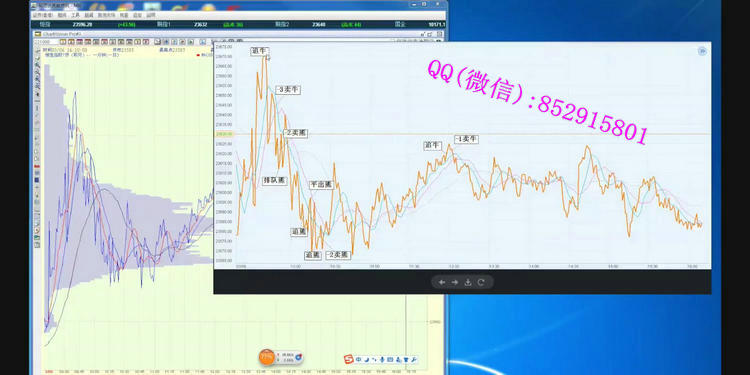This screenshot has height=375, width=750.
Task: Download the image from viewer toolbar
Action: coord(468,282)
